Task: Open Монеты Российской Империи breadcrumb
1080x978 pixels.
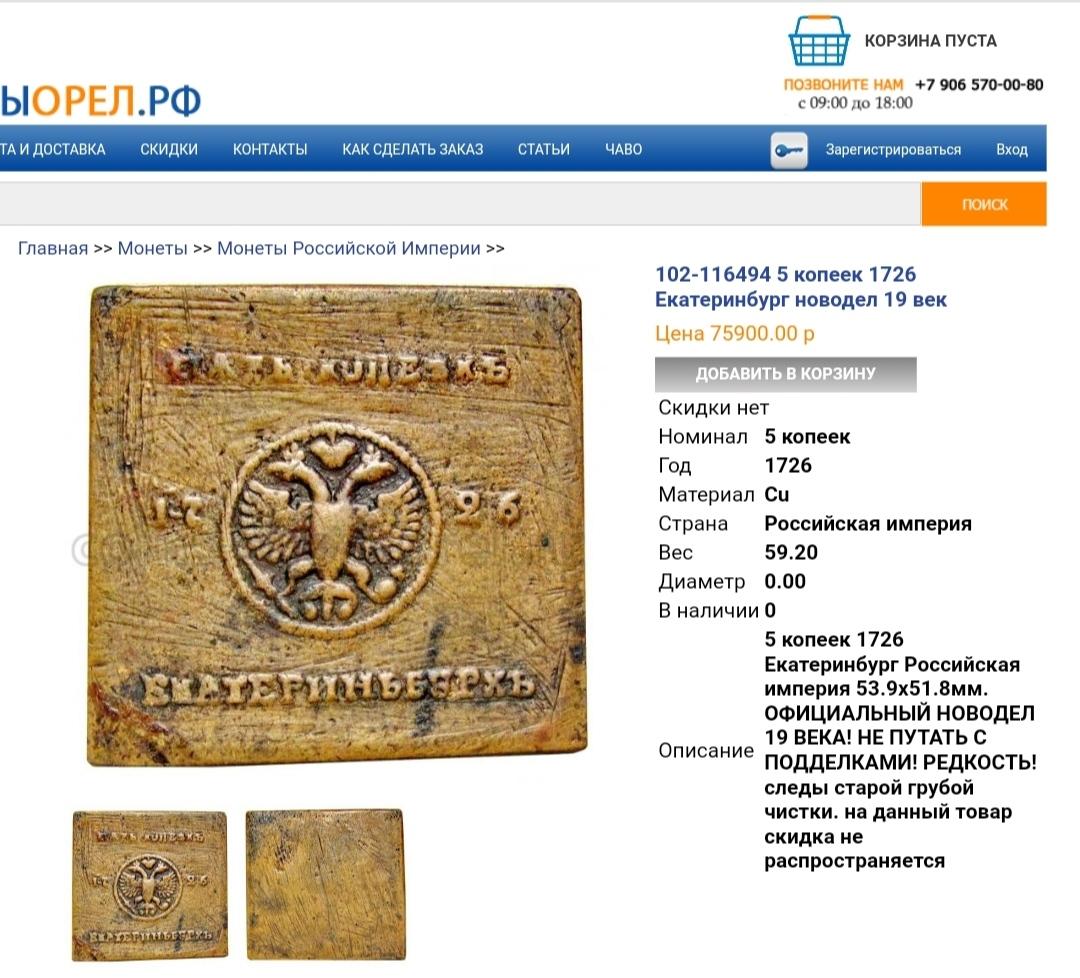Action: (x=349, y=248)
